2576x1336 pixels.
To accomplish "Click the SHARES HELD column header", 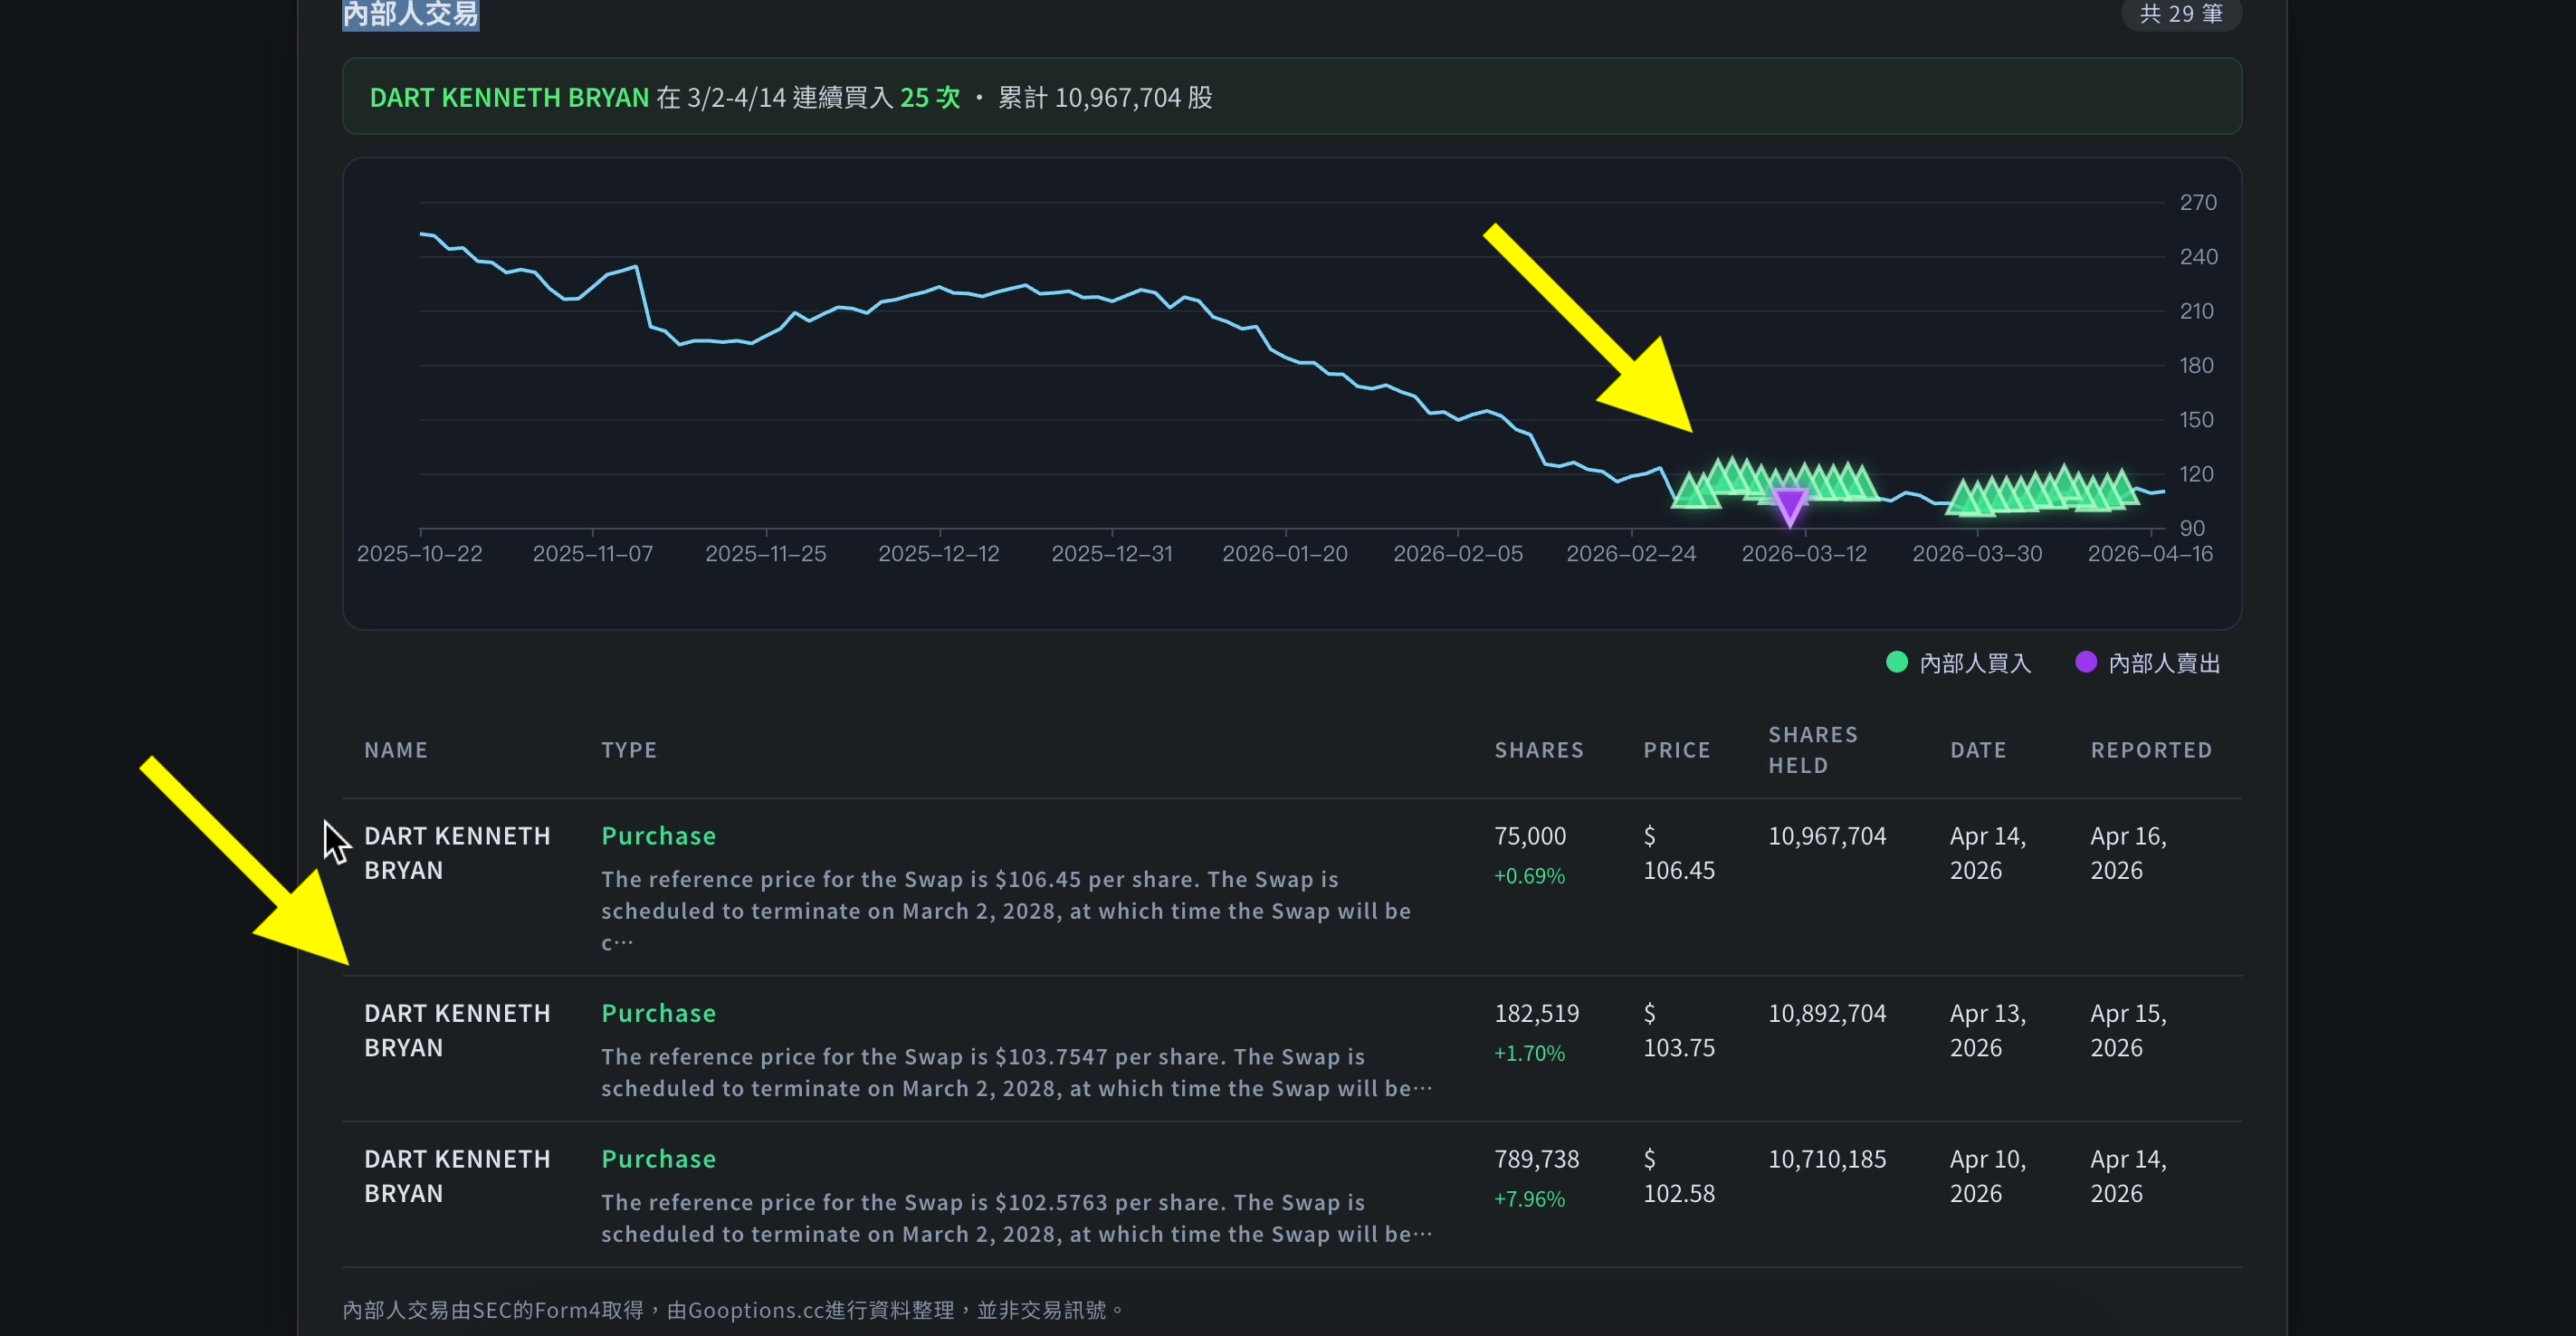I will point(1813,750).
